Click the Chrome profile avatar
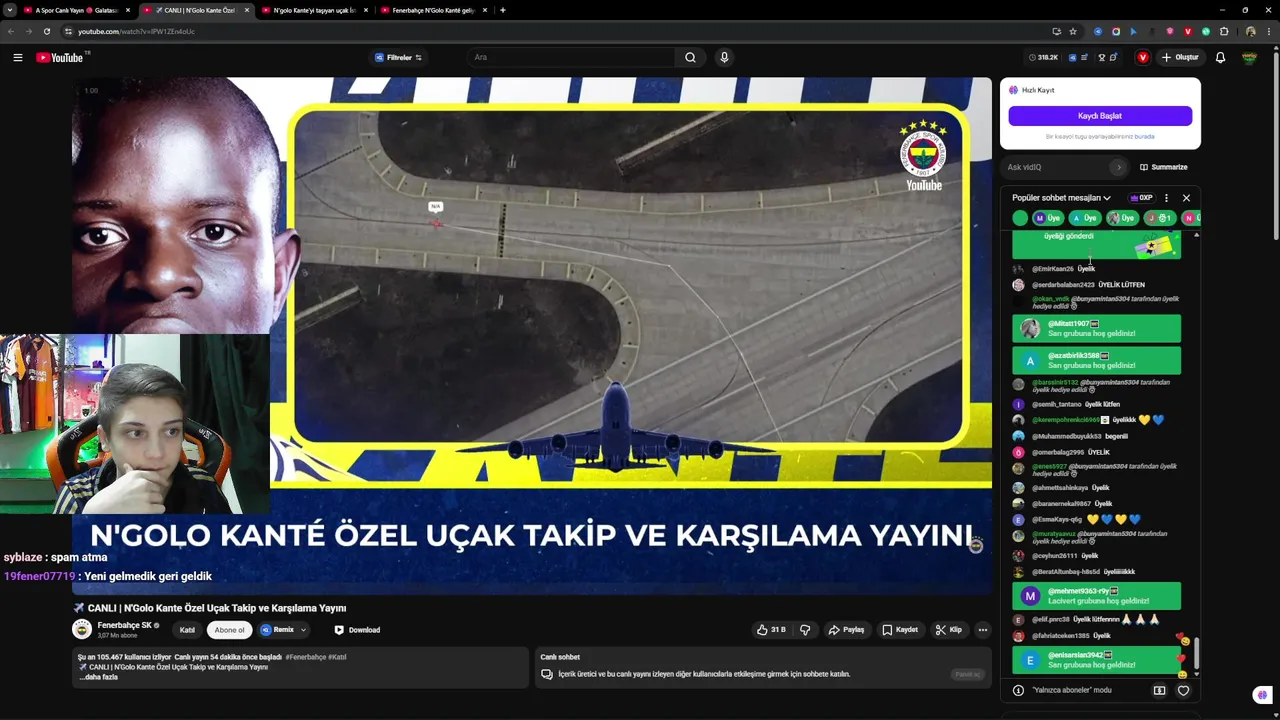The width and height of the screenshot is (1280, 720). pyautogui.click(x=1250, y=31)
